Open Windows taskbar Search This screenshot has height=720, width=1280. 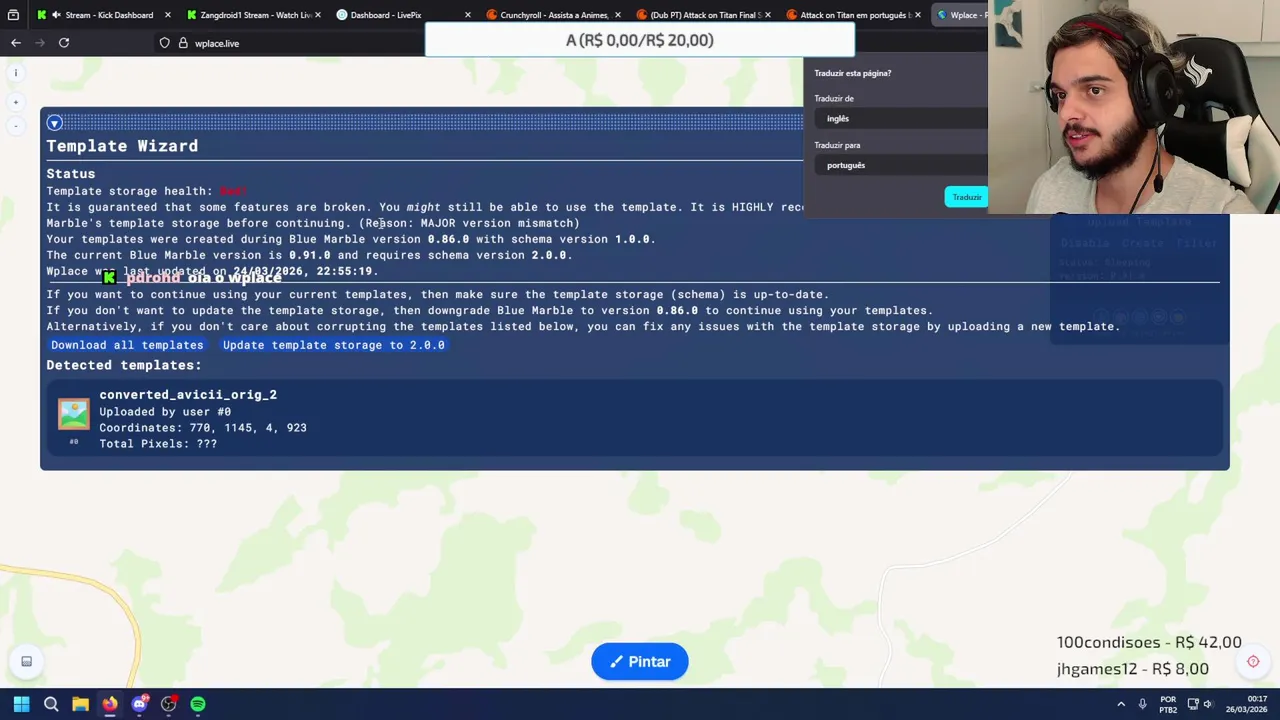pos(51,704)
